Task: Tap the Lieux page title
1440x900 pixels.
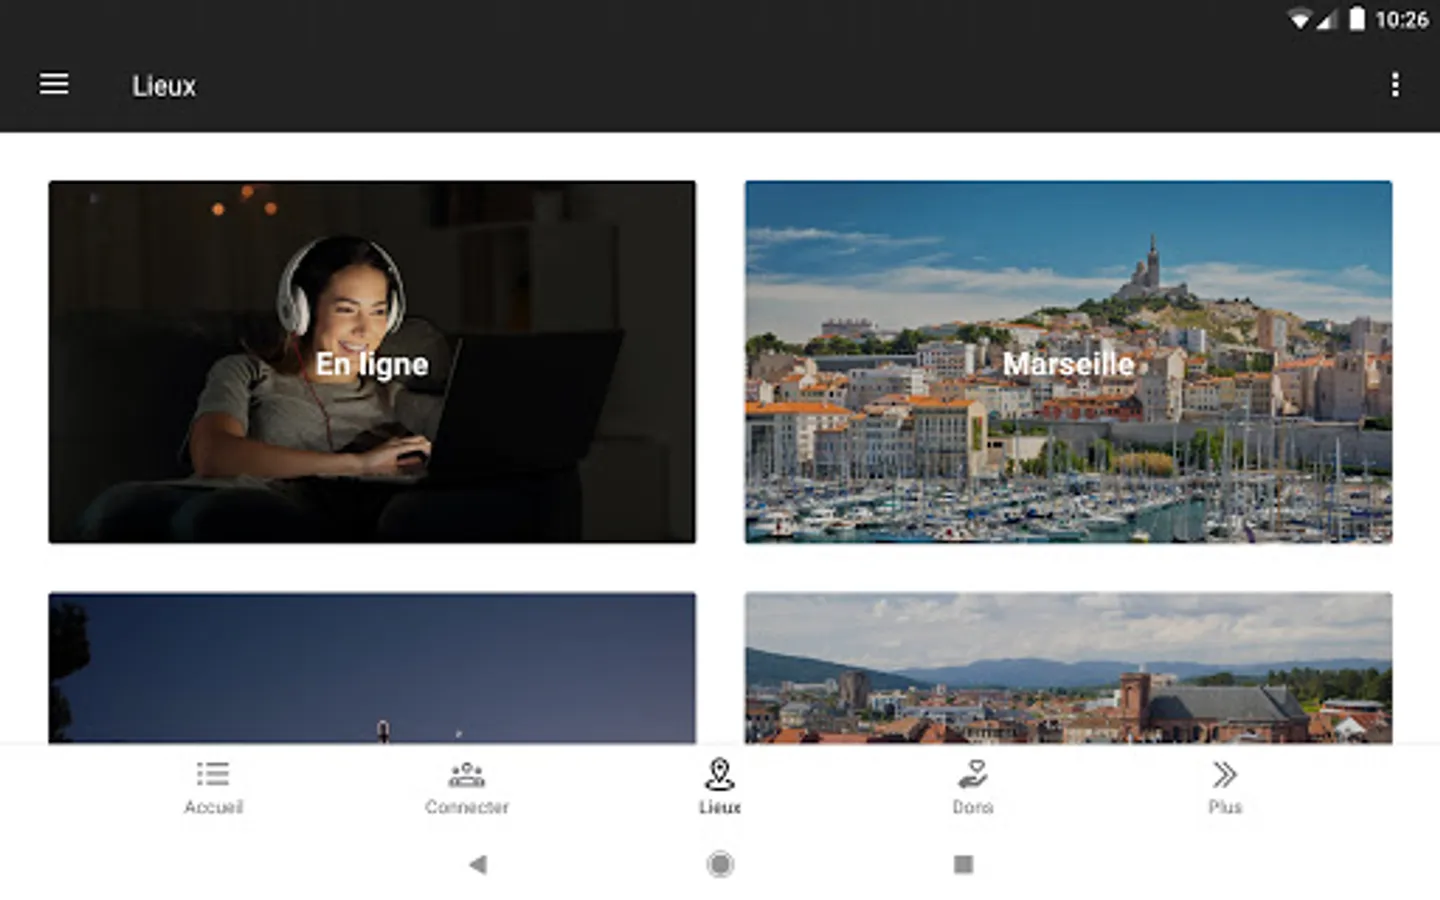Action: click(x=164, y=86)
